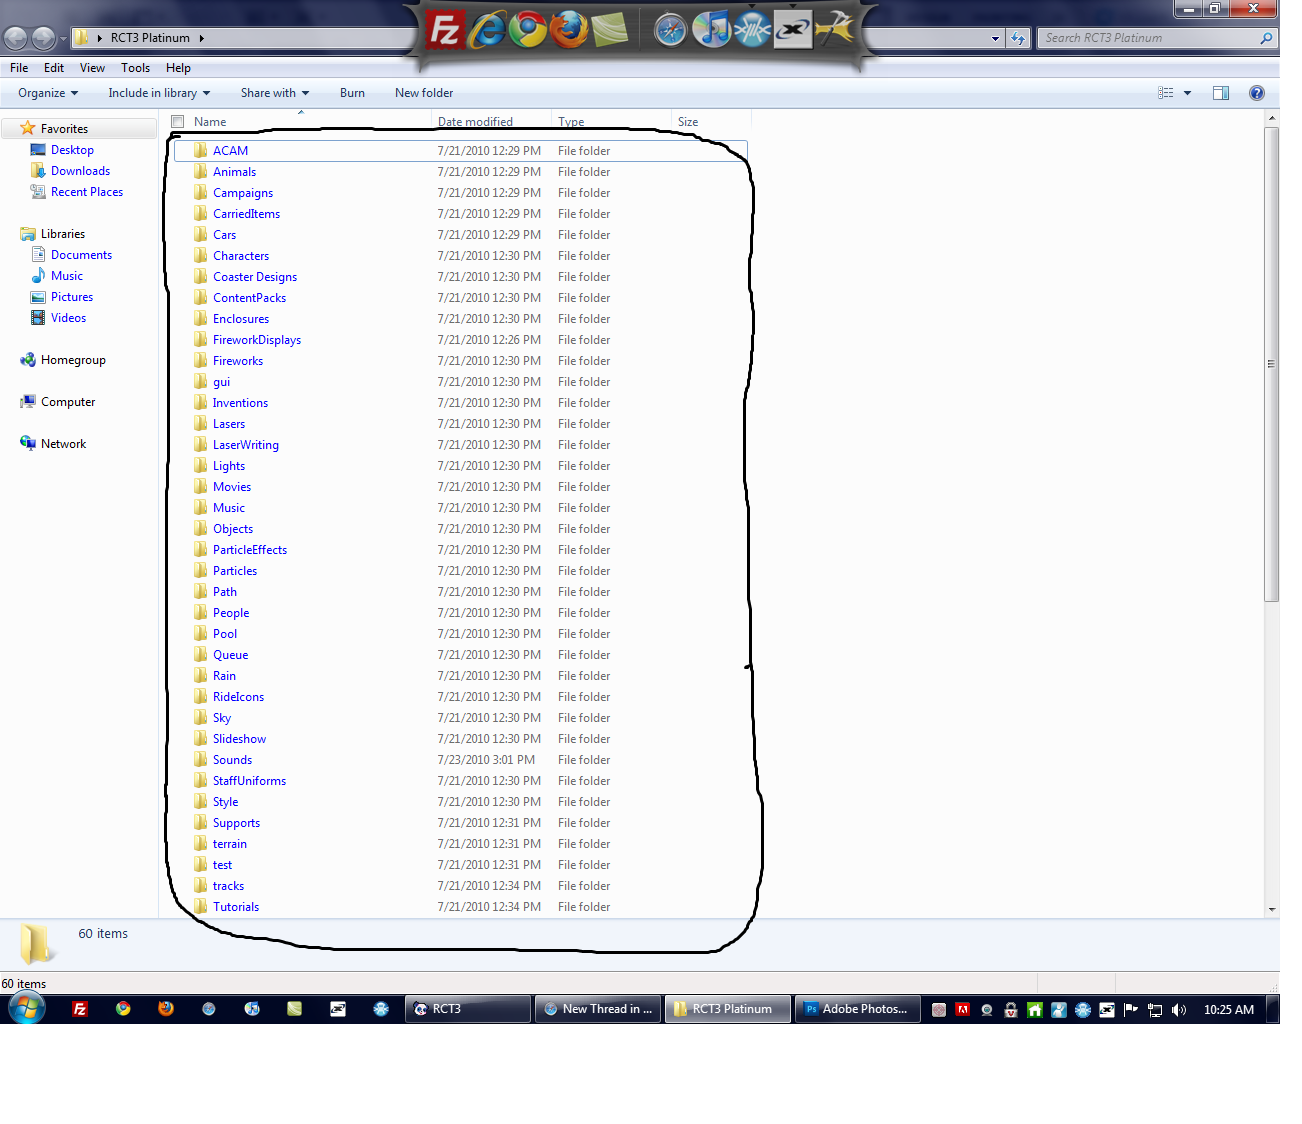This screenshot has width=1302, height=1124.
Task: Open the View menu
Action: coord(92,68)
